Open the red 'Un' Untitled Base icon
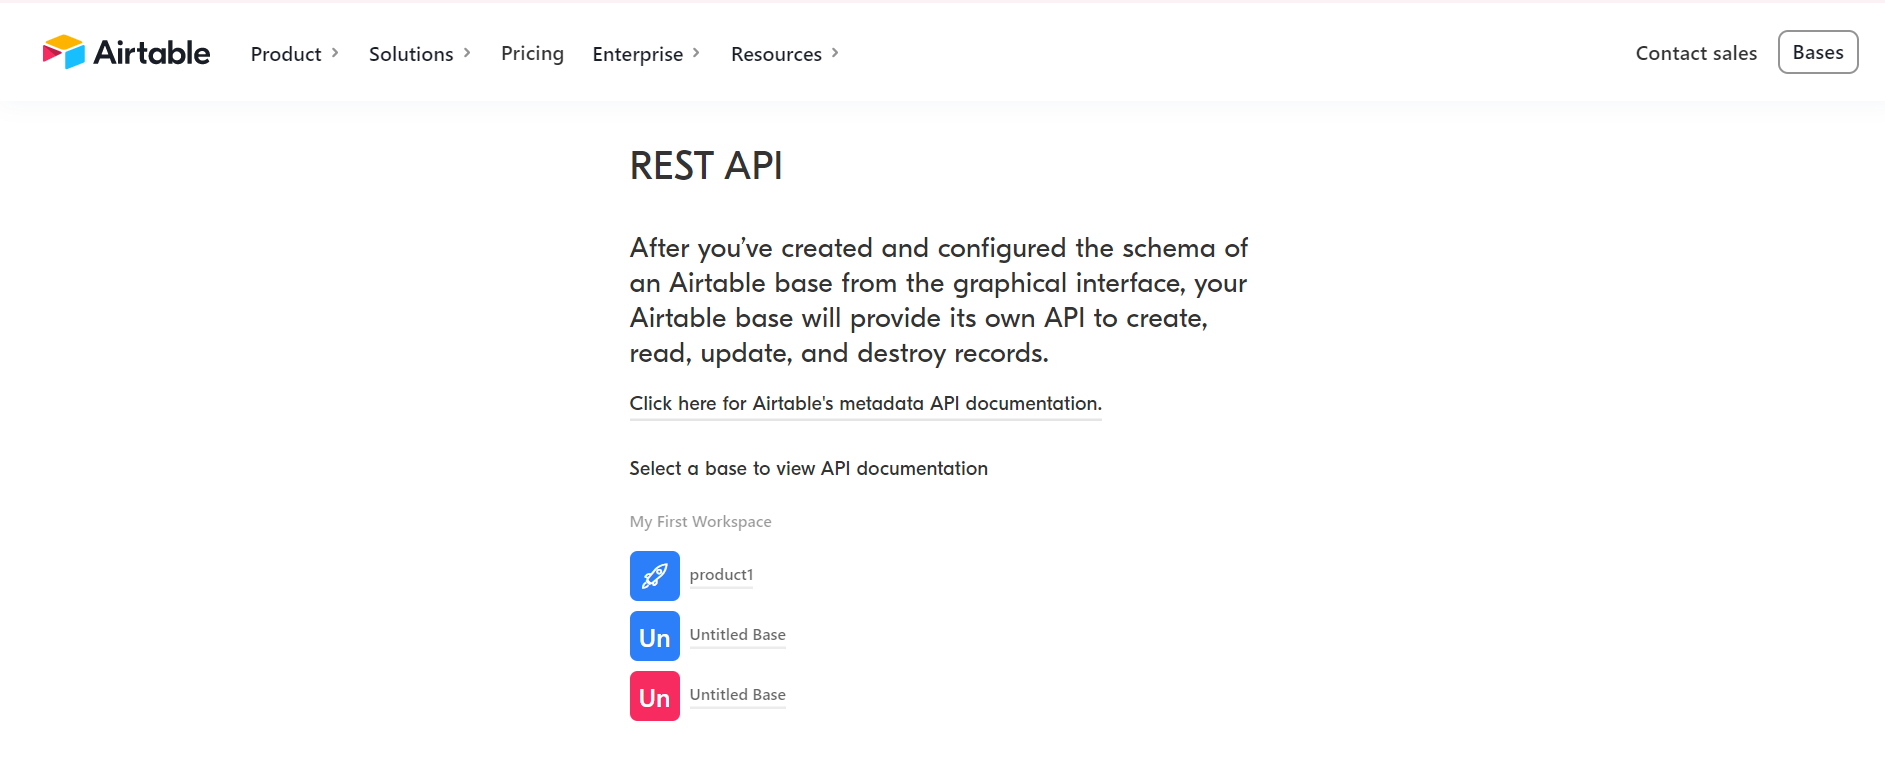The width and height of the screenshot is (1885, 763). [x=654, y=696]
